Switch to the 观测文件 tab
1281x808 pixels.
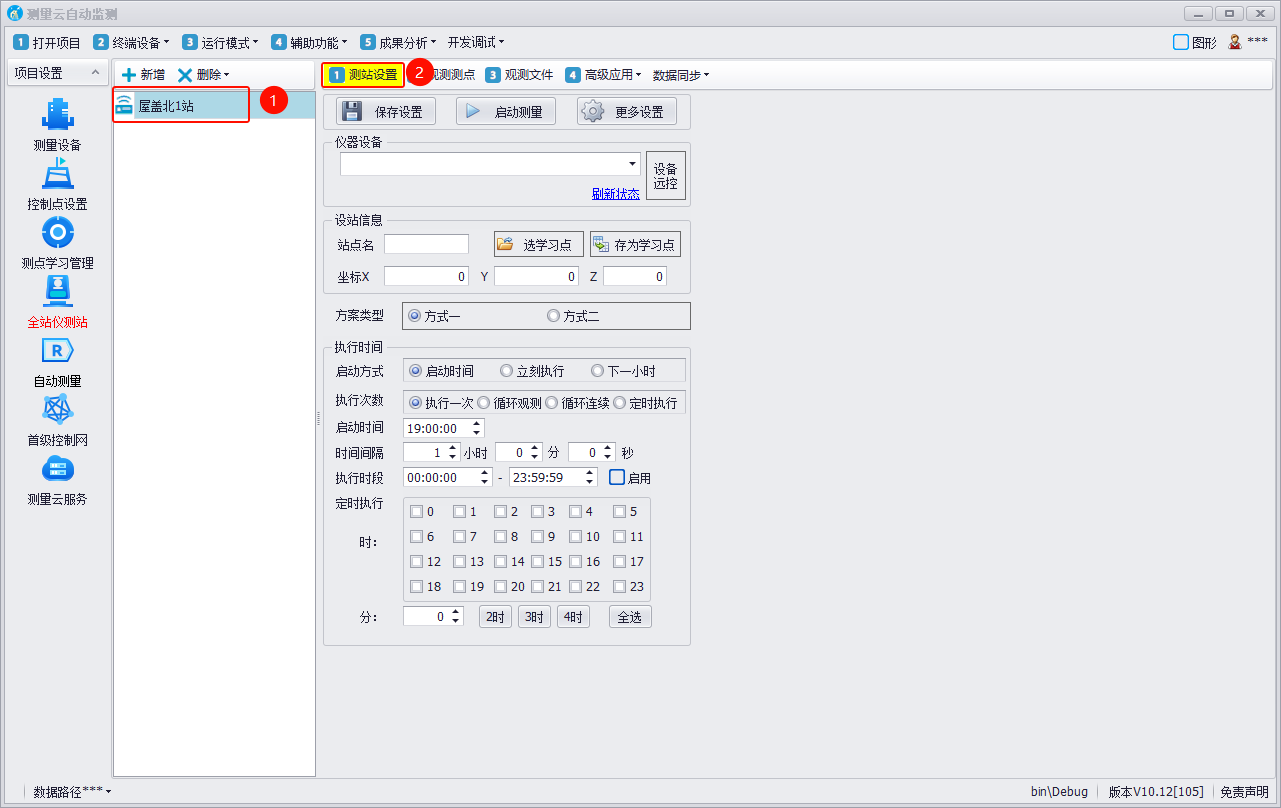[519, 75]
